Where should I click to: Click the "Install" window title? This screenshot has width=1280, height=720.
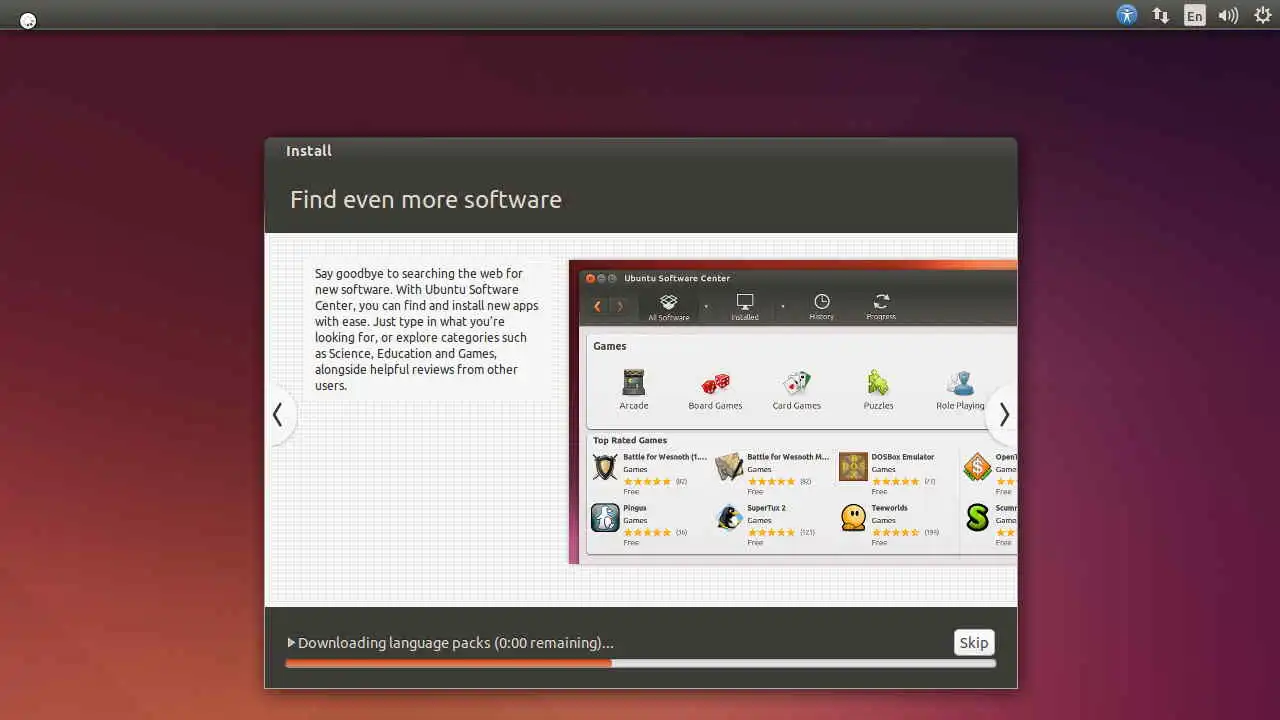(309, 151)
